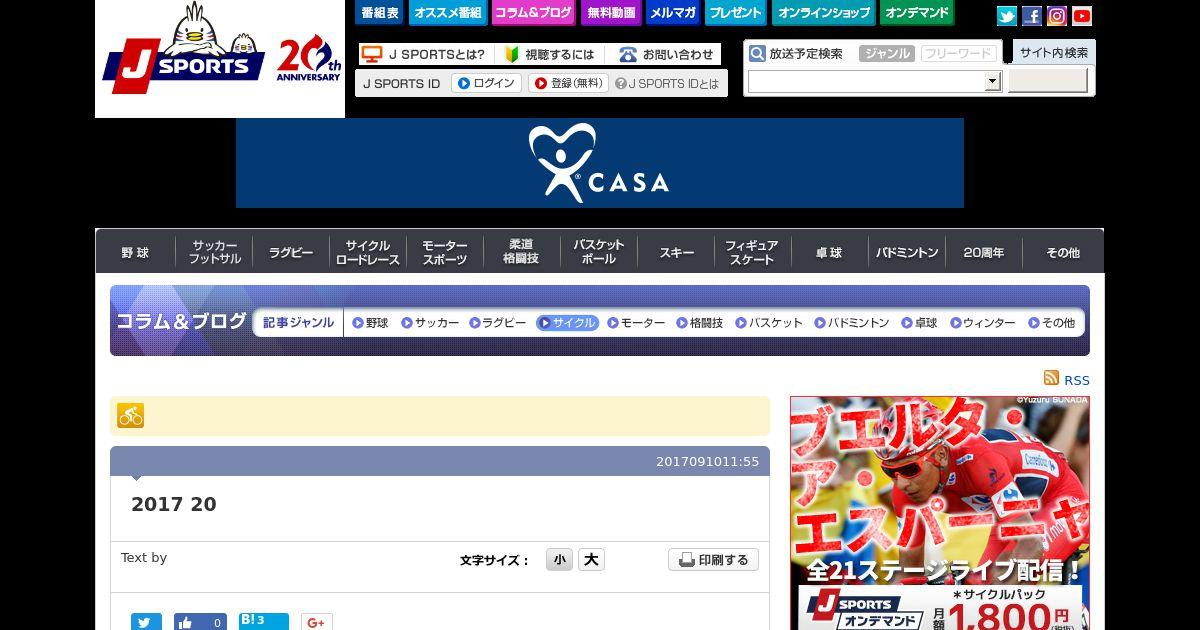Open ラグビー in main sports navigation

[291, 253]
